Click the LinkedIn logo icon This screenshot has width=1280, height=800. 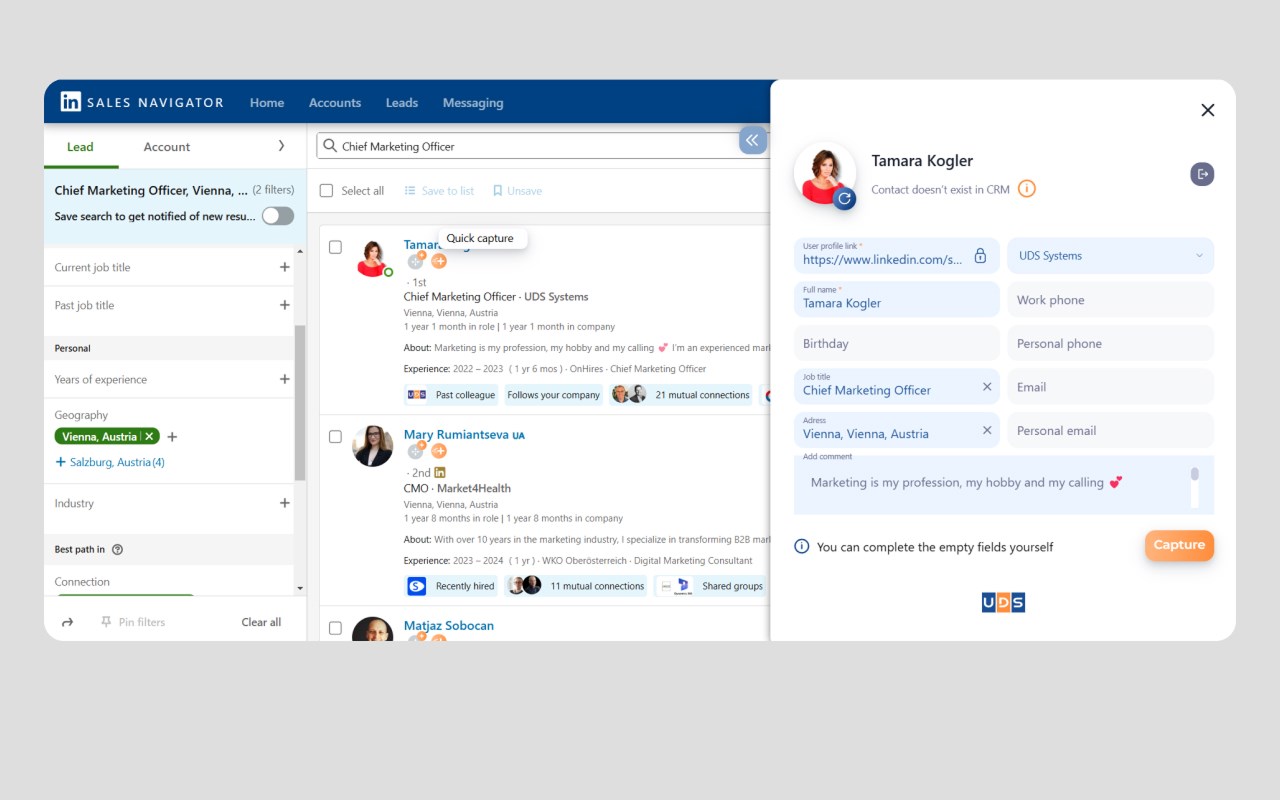coord(71,102)
